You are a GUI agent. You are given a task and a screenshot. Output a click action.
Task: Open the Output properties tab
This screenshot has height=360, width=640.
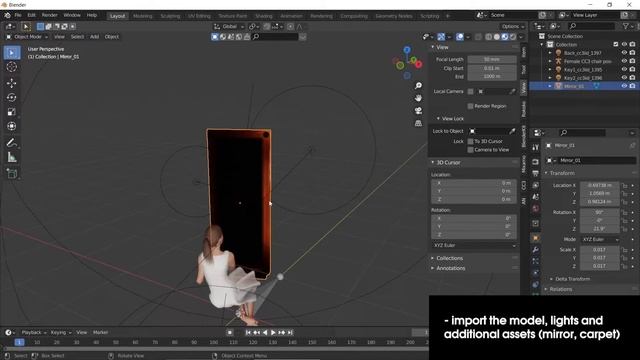tap(536, 173)
